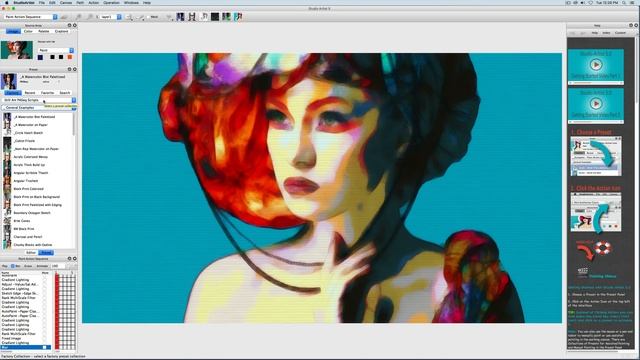Select the Recent tab in Preset panel
The image size is (640, 360).
coord(30,93)
